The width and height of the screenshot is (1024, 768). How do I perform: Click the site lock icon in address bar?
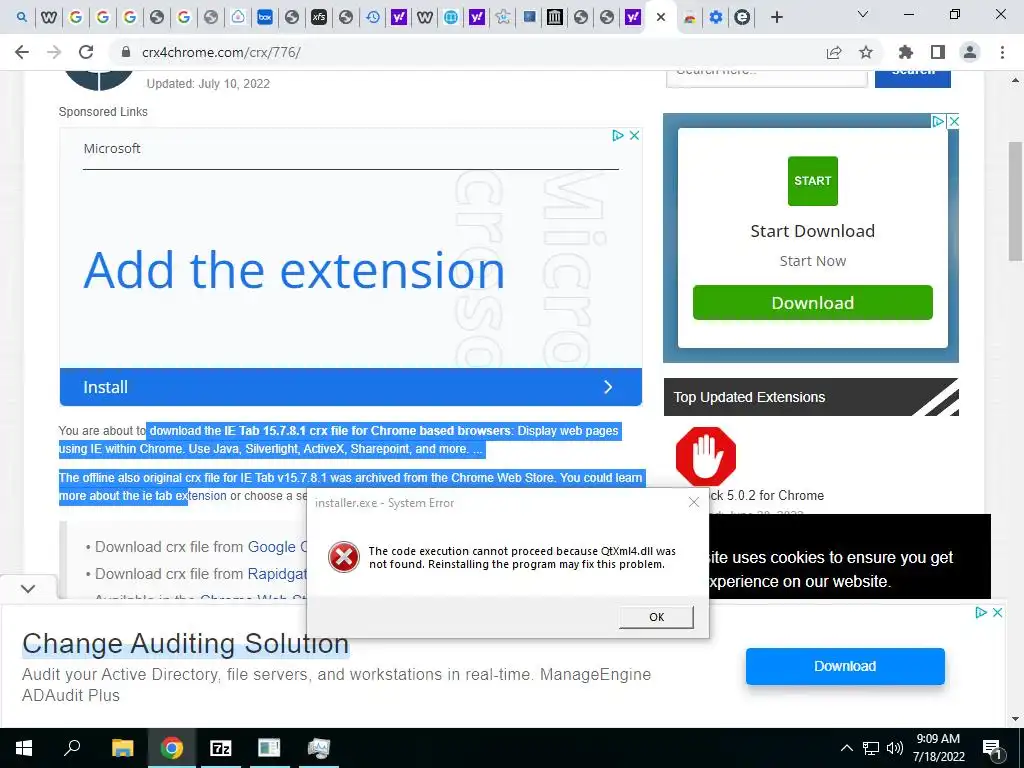126,52
